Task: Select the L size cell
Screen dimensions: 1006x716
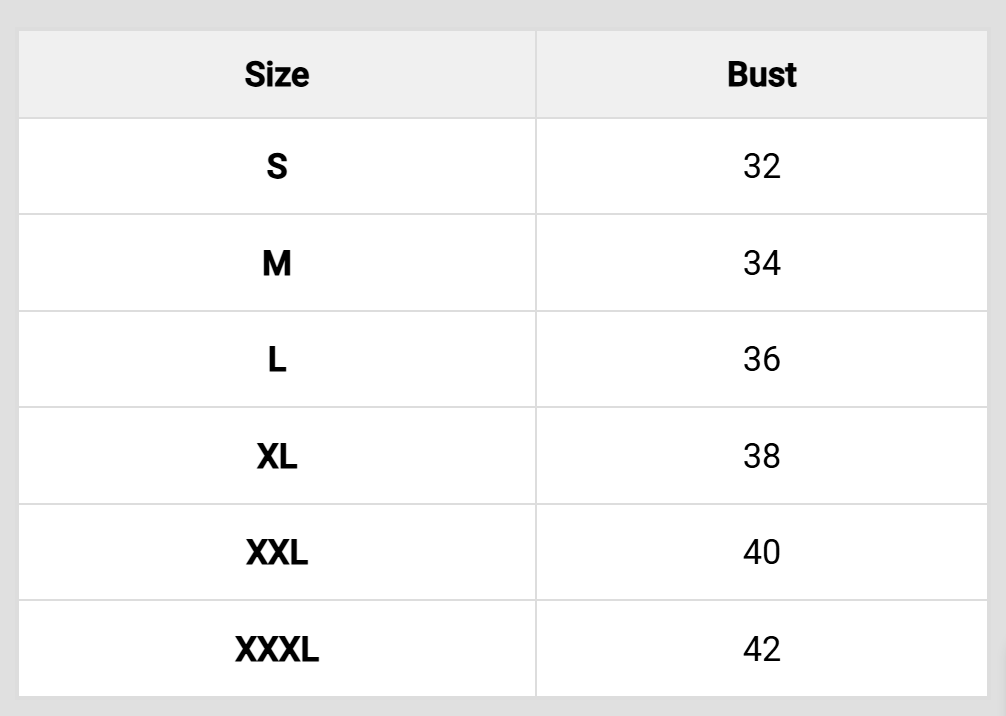Action: [277, 360]
